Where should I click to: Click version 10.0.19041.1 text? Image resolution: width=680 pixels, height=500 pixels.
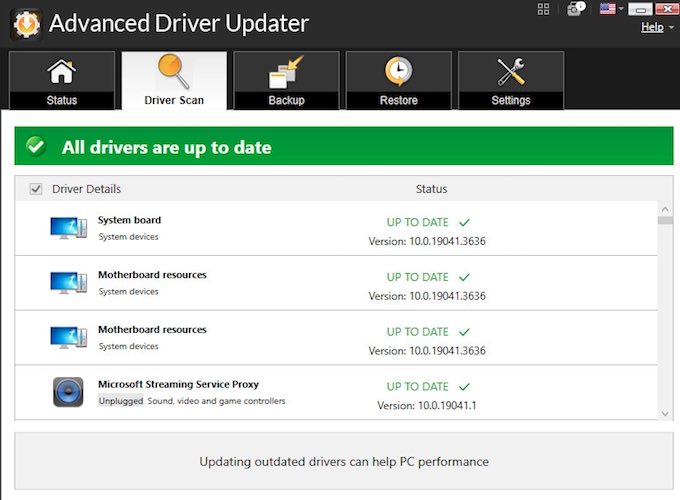pyautogui.click(x=427, y=405)
